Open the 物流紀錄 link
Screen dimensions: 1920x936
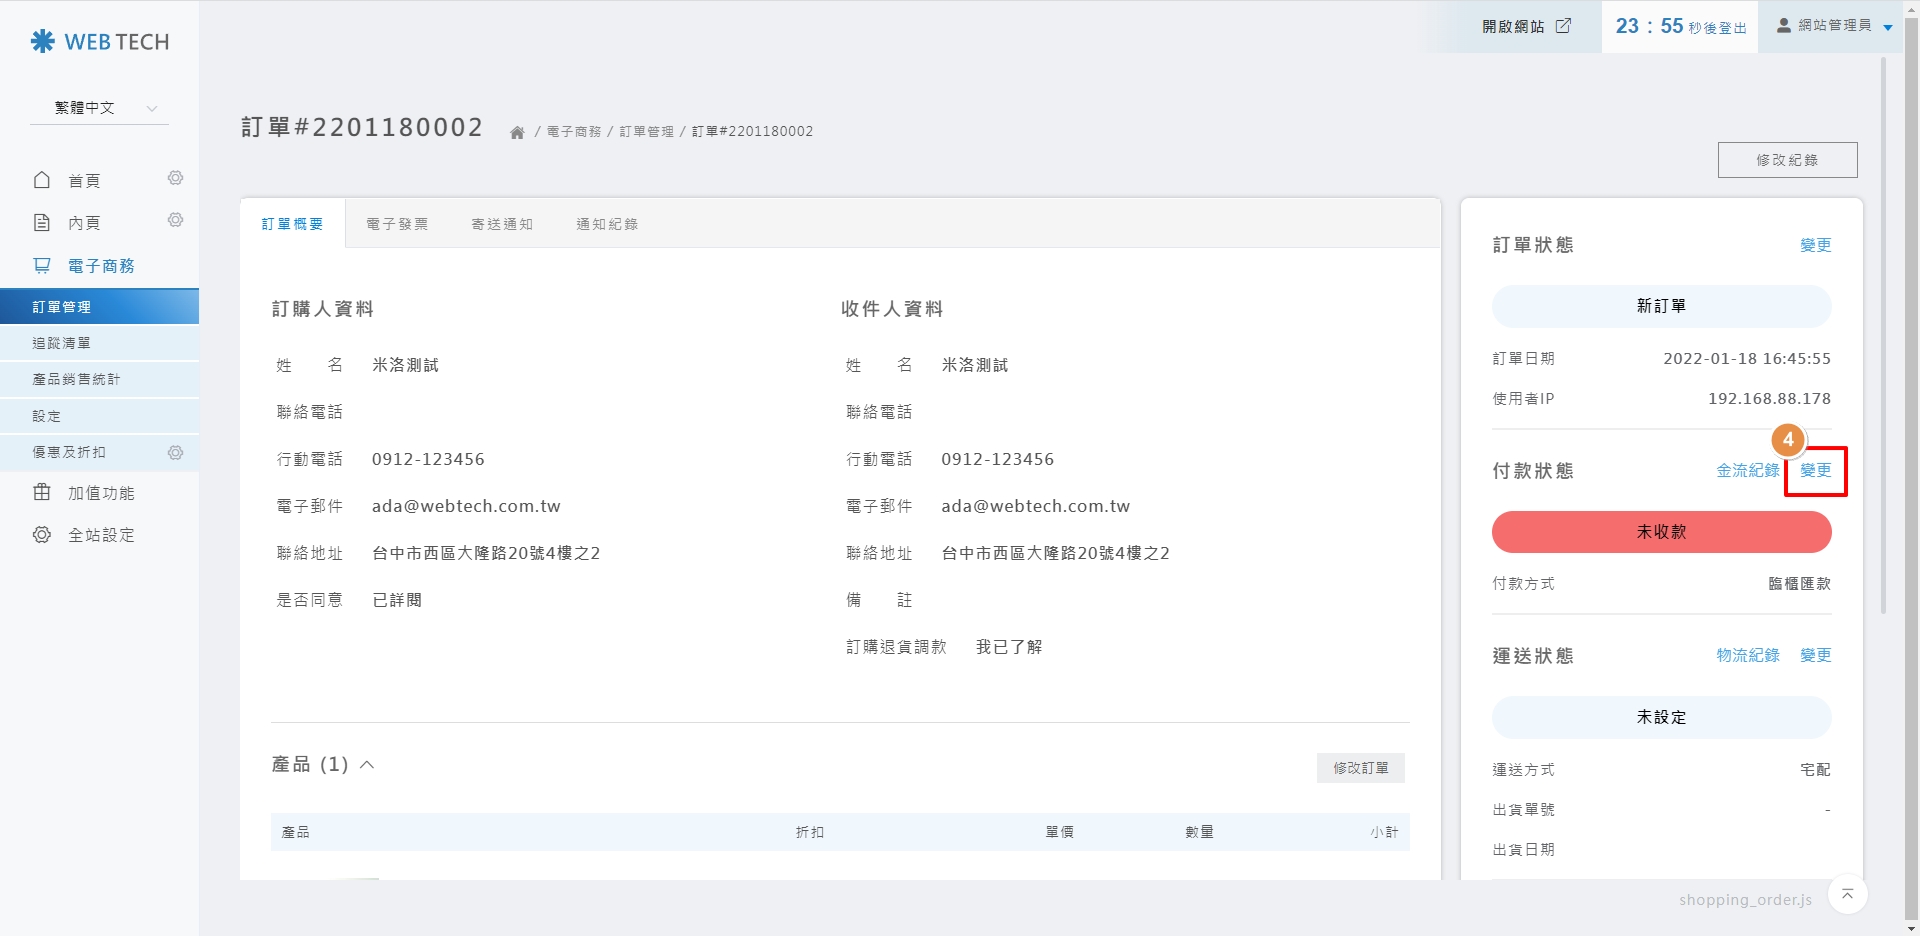1748,656
